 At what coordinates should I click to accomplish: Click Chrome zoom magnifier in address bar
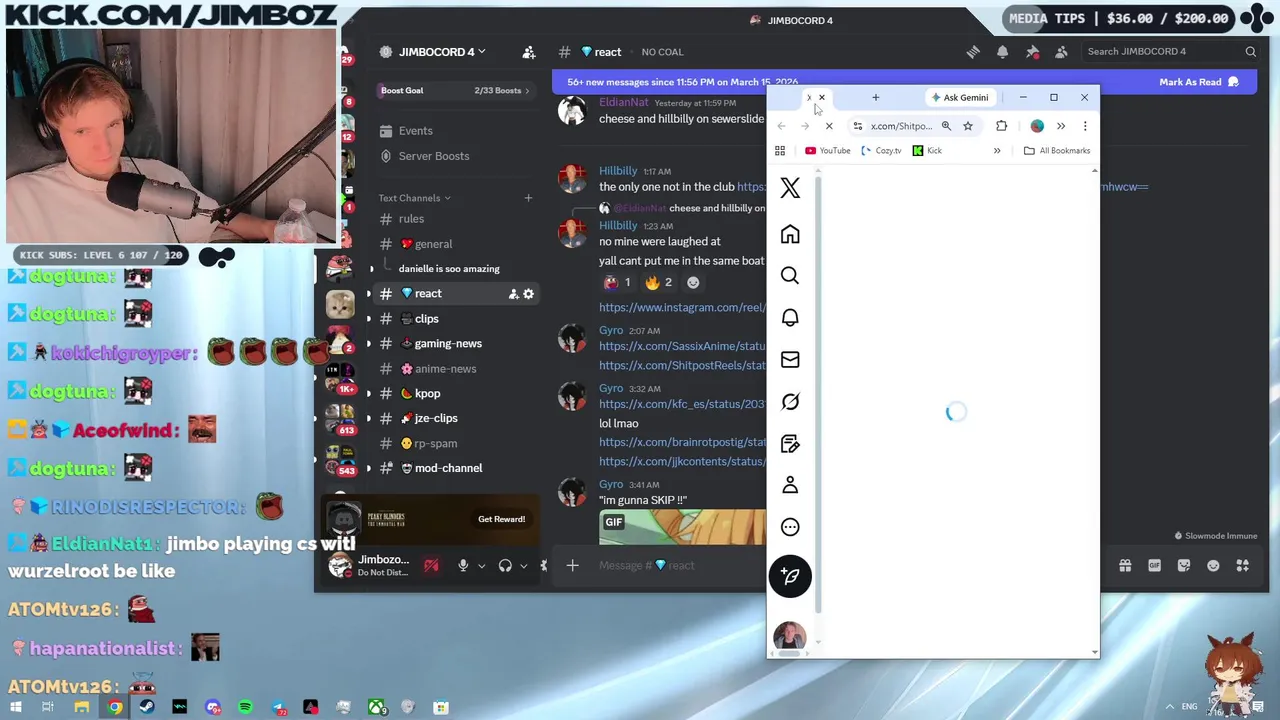tap(946, 126)
